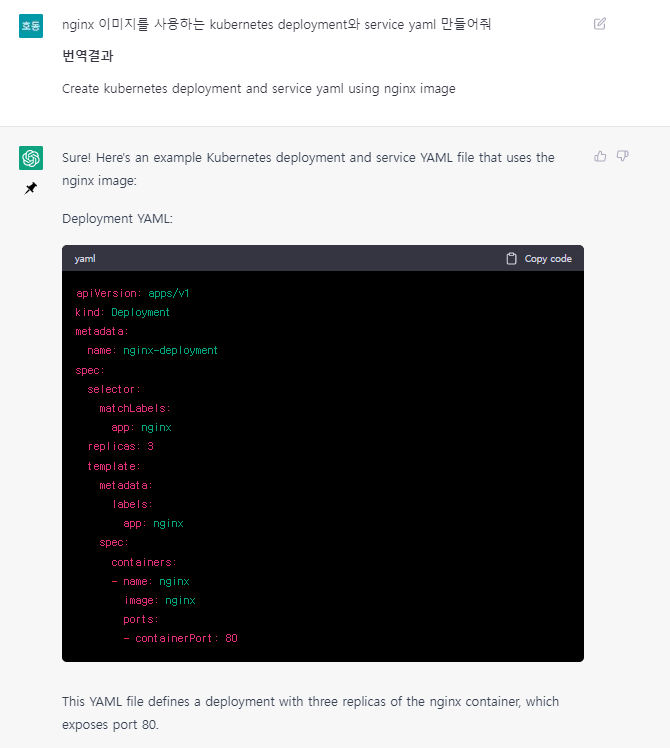This screenshot has height=748, width=670.
Task: Click the '- name: nginx' code line
Action: [x=150, y=582]
